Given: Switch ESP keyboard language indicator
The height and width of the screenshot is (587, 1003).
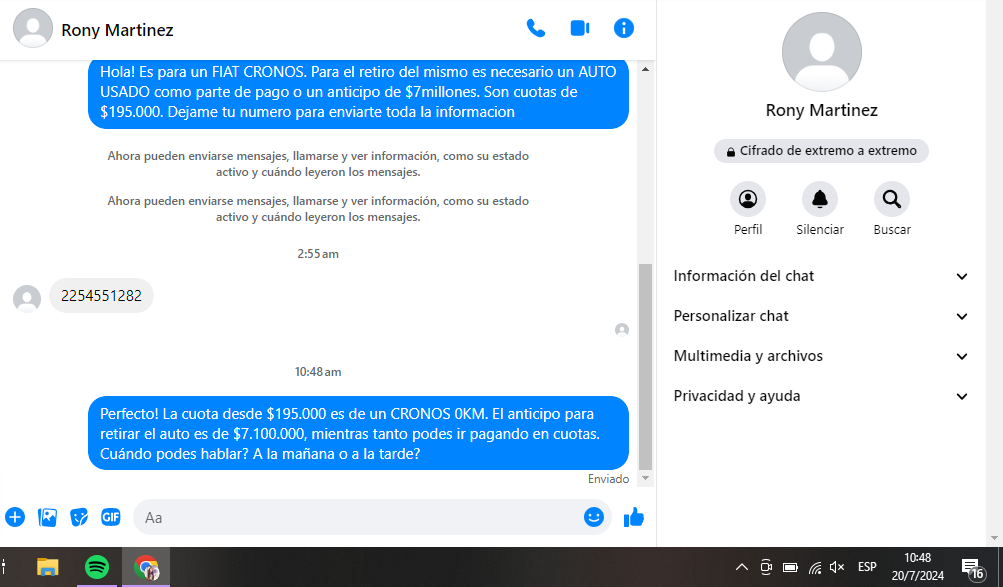Looking at the screenshot, I should point(867,567).
